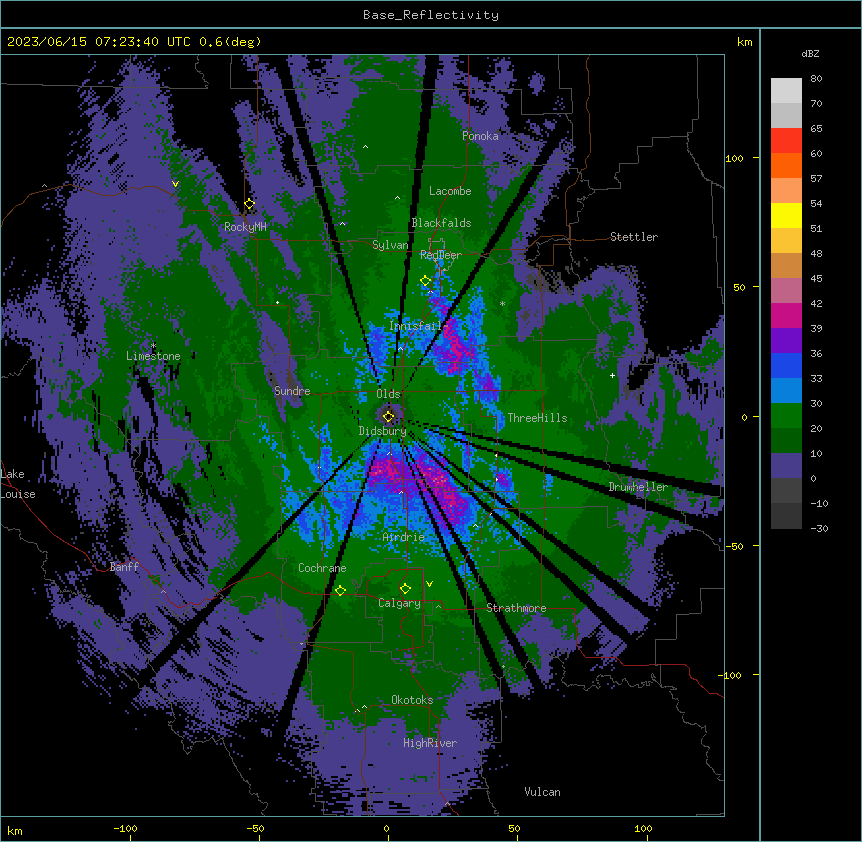The width and height of the screenshot is (862, 842).
Task: Click the yellow diamond marker above the Calgary label
Action: tap(405, 589)
